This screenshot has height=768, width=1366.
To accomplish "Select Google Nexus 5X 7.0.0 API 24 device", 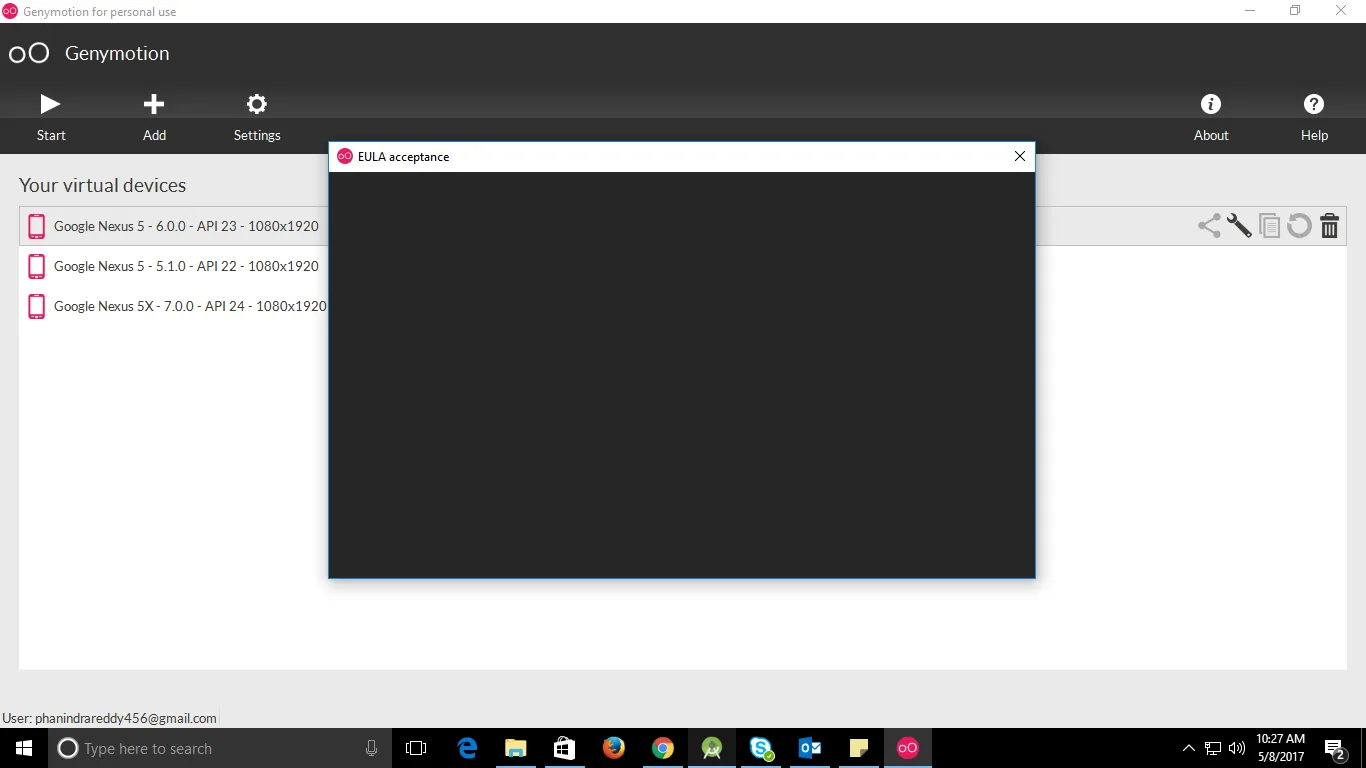I will pyautogui.click(x=682, y=306).
